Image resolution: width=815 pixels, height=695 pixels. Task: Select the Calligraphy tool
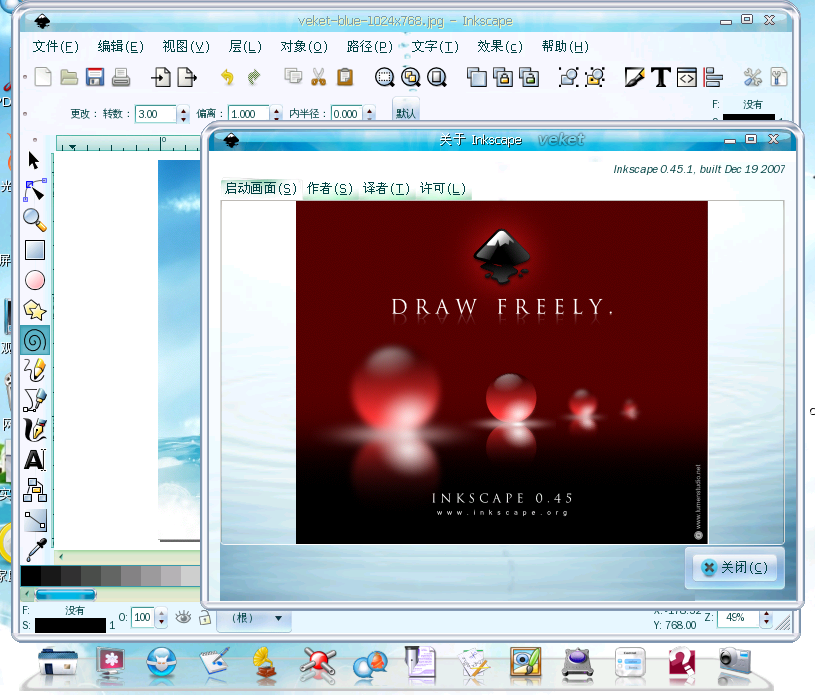click(35, 430)
